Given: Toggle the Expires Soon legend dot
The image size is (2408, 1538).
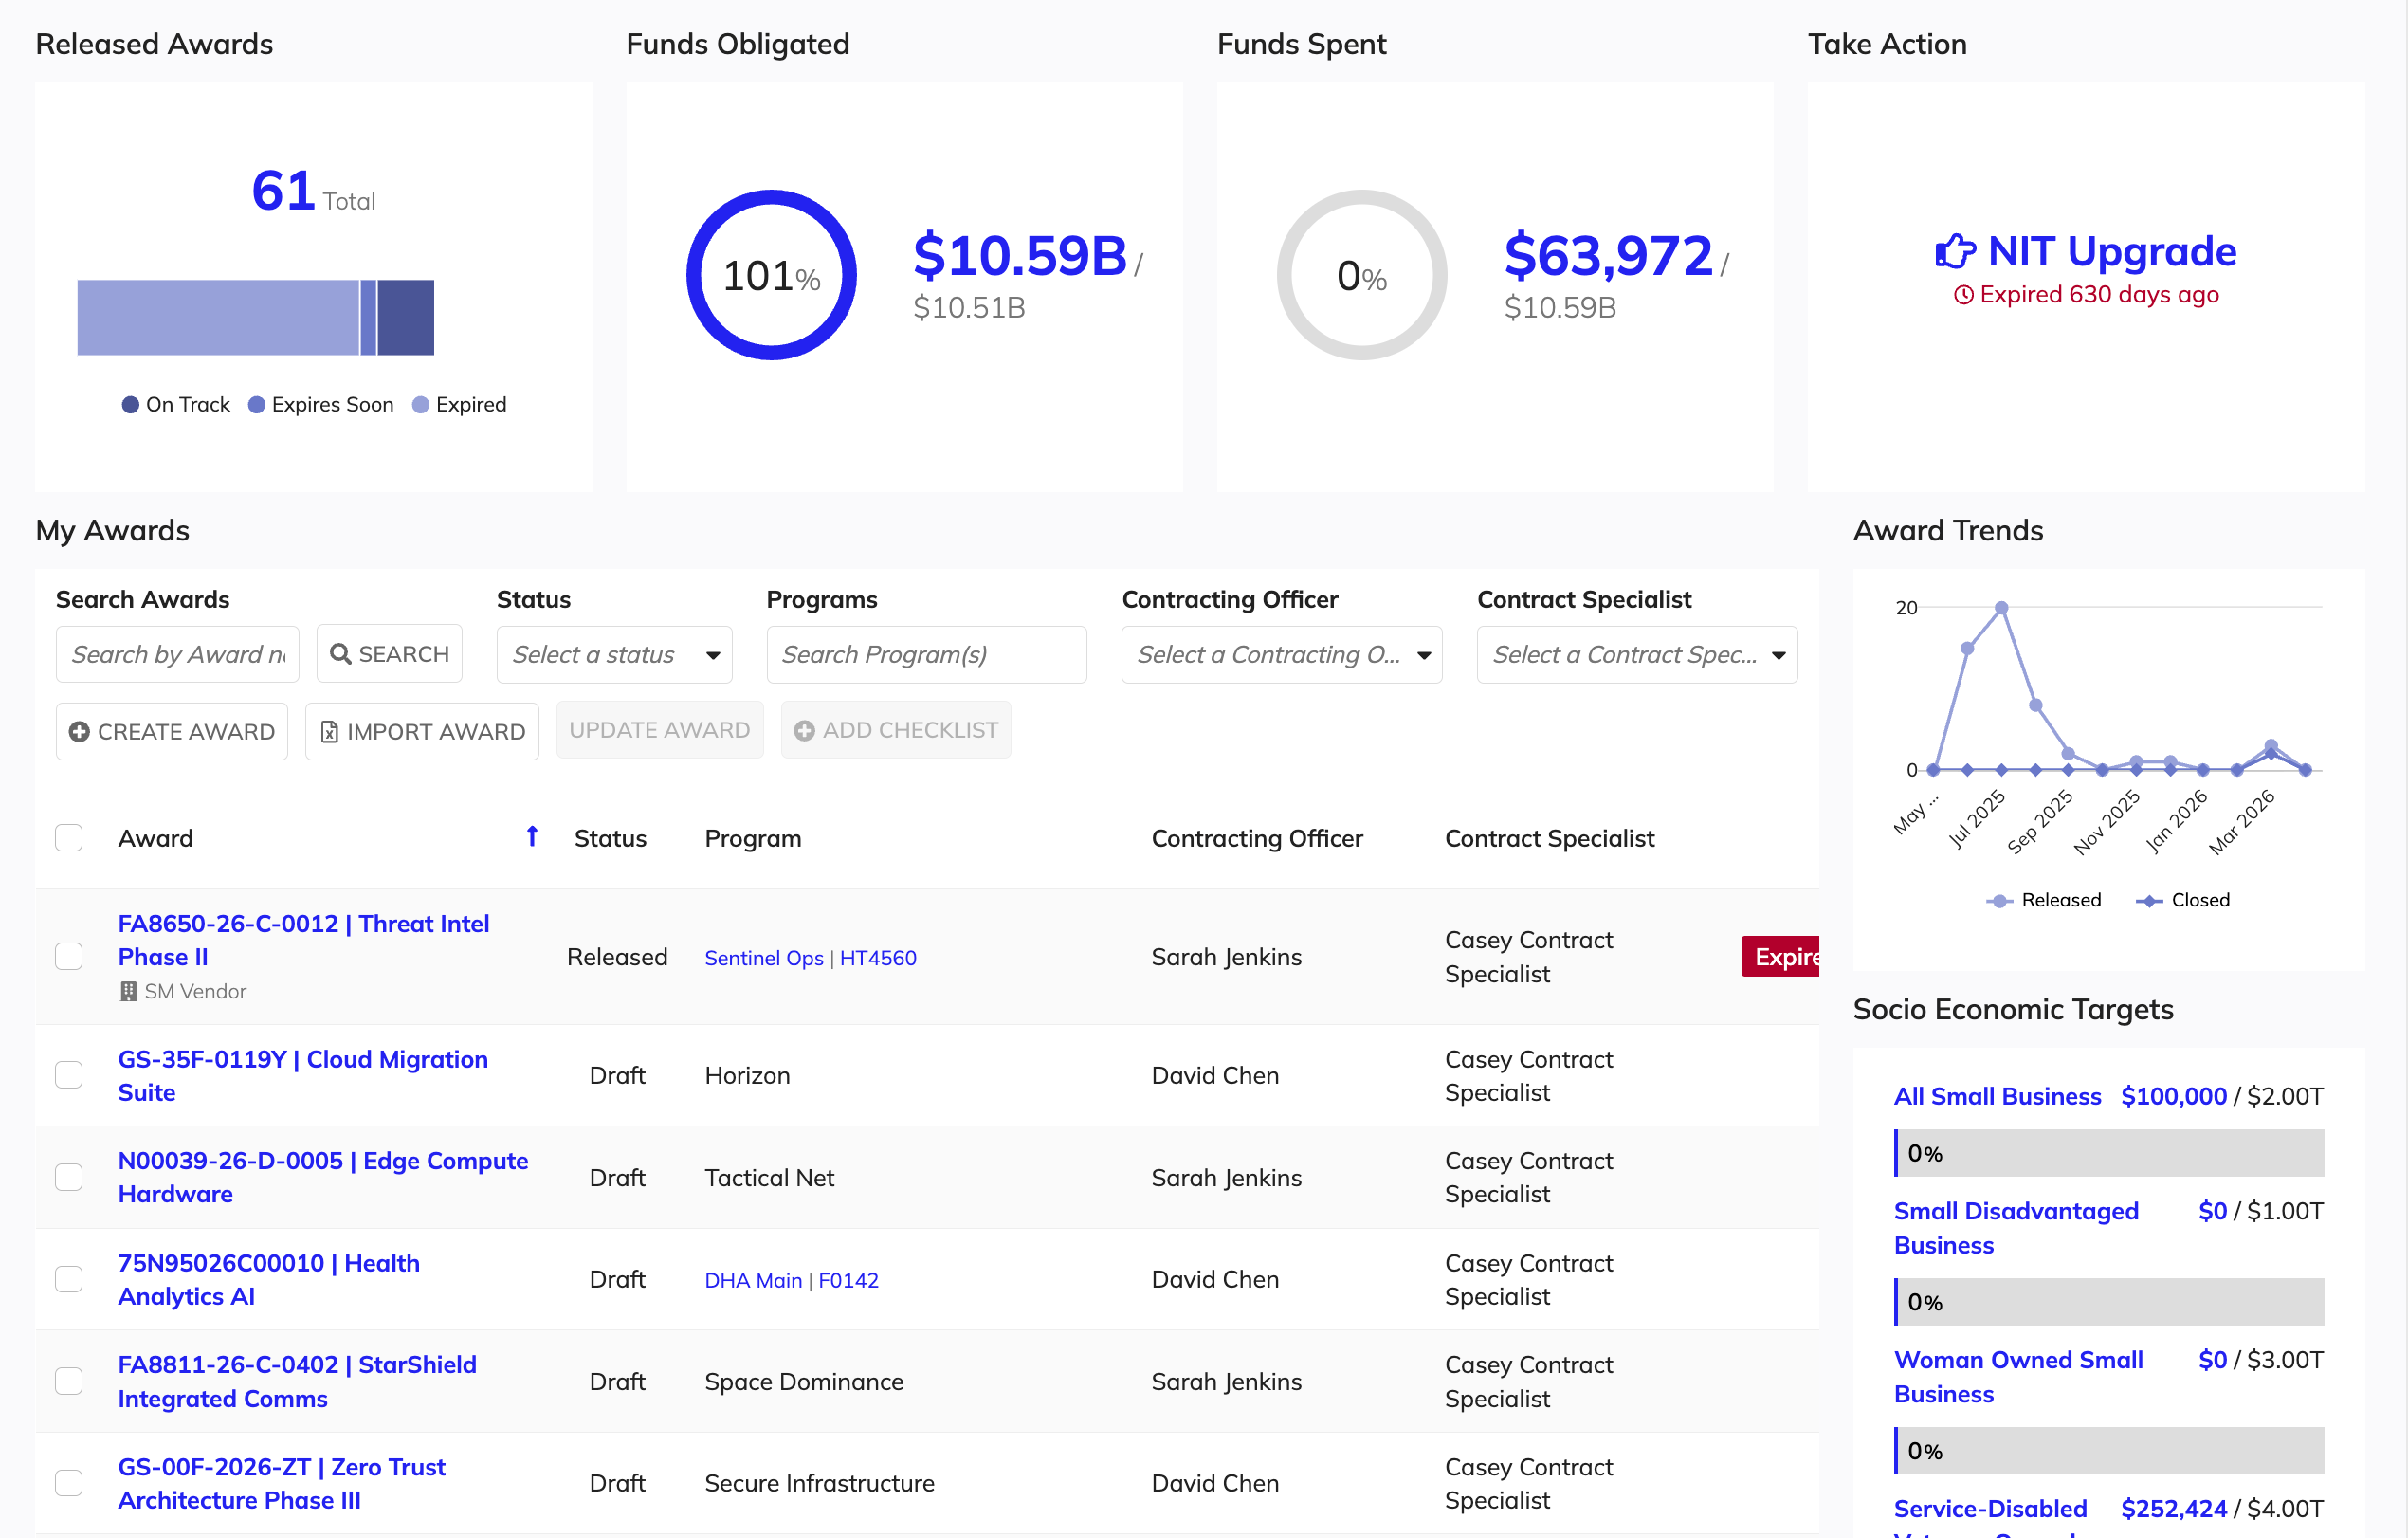Looking at the screenshot, I should [256, 405].
